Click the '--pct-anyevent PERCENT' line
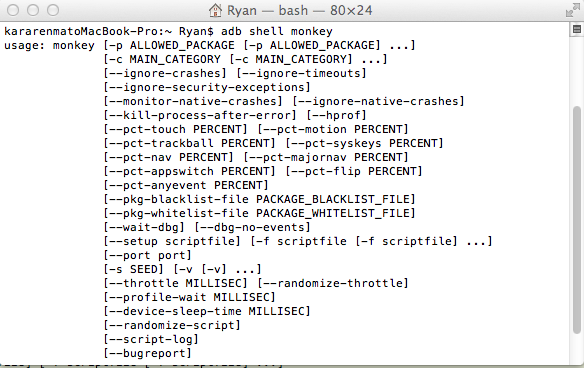Screen dimensions: 584x368 [x=186, y=185]
